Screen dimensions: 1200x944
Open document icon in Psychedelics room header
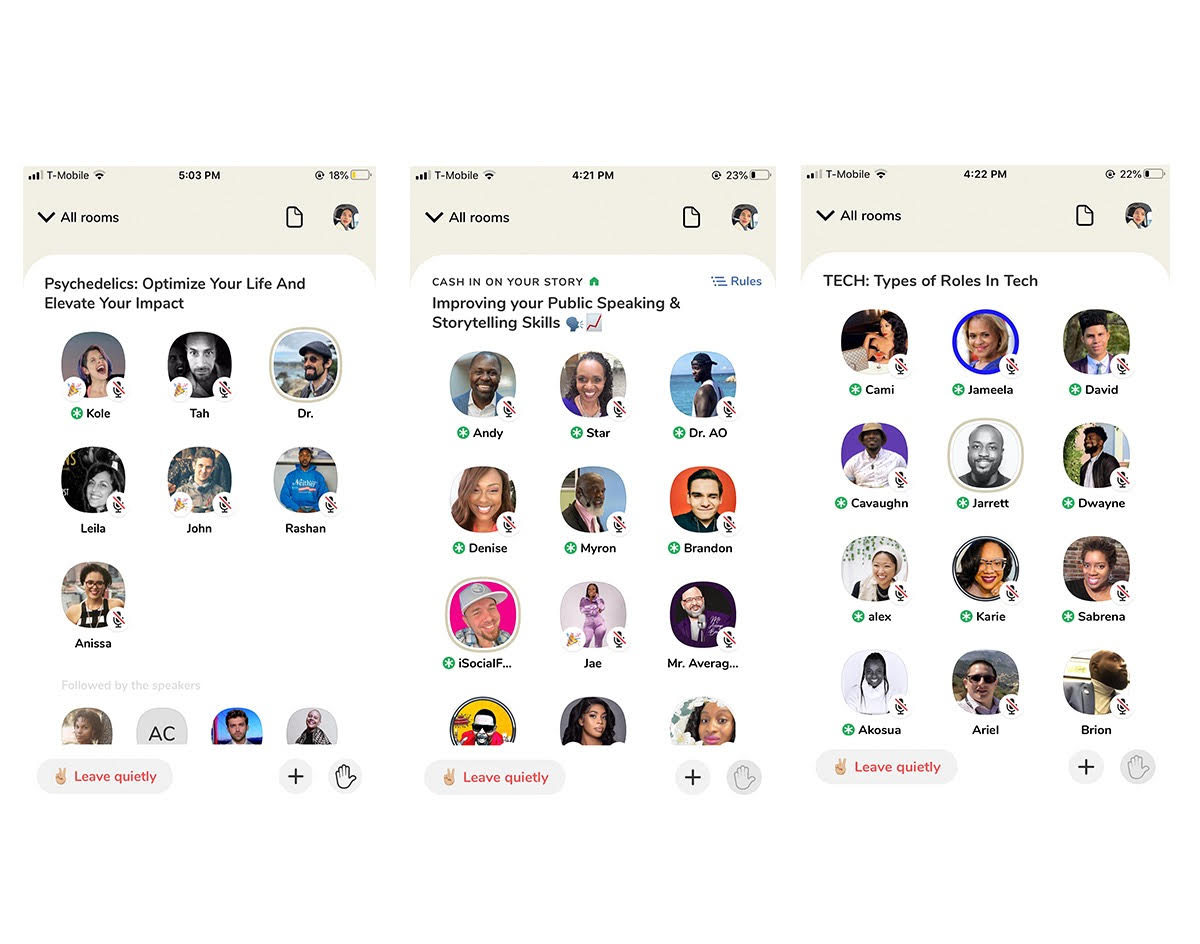[x=294, y=217]
